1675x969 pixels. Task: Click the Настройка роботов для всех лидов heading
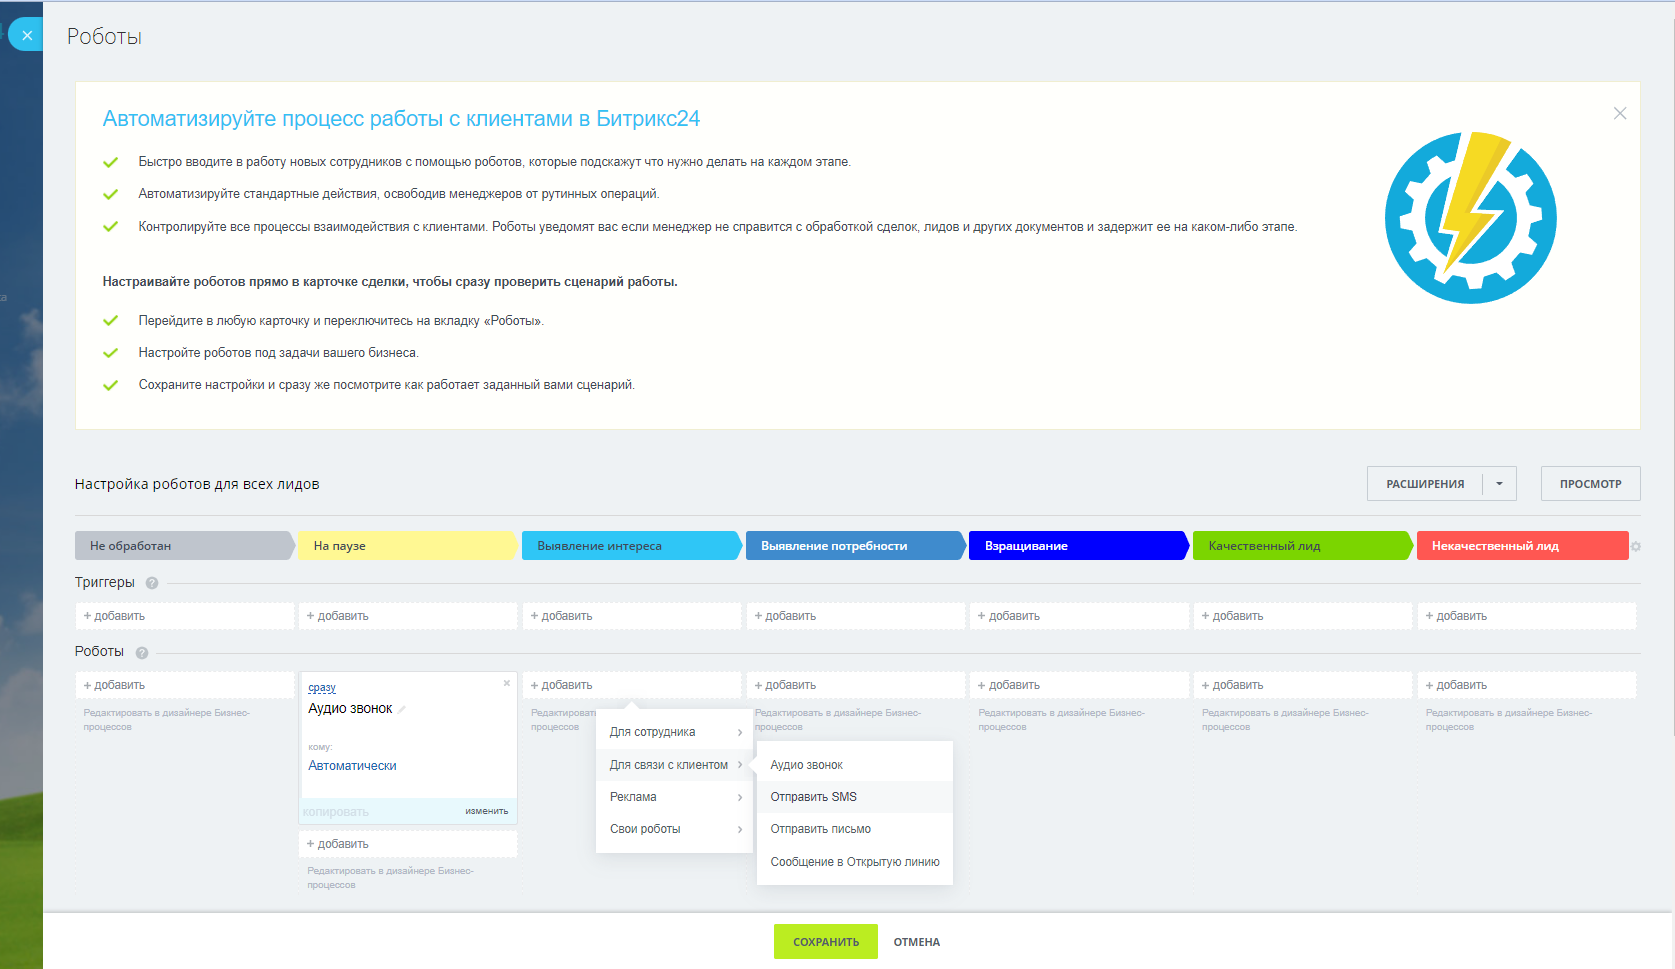pyautogui.click(x=197, y=484)
